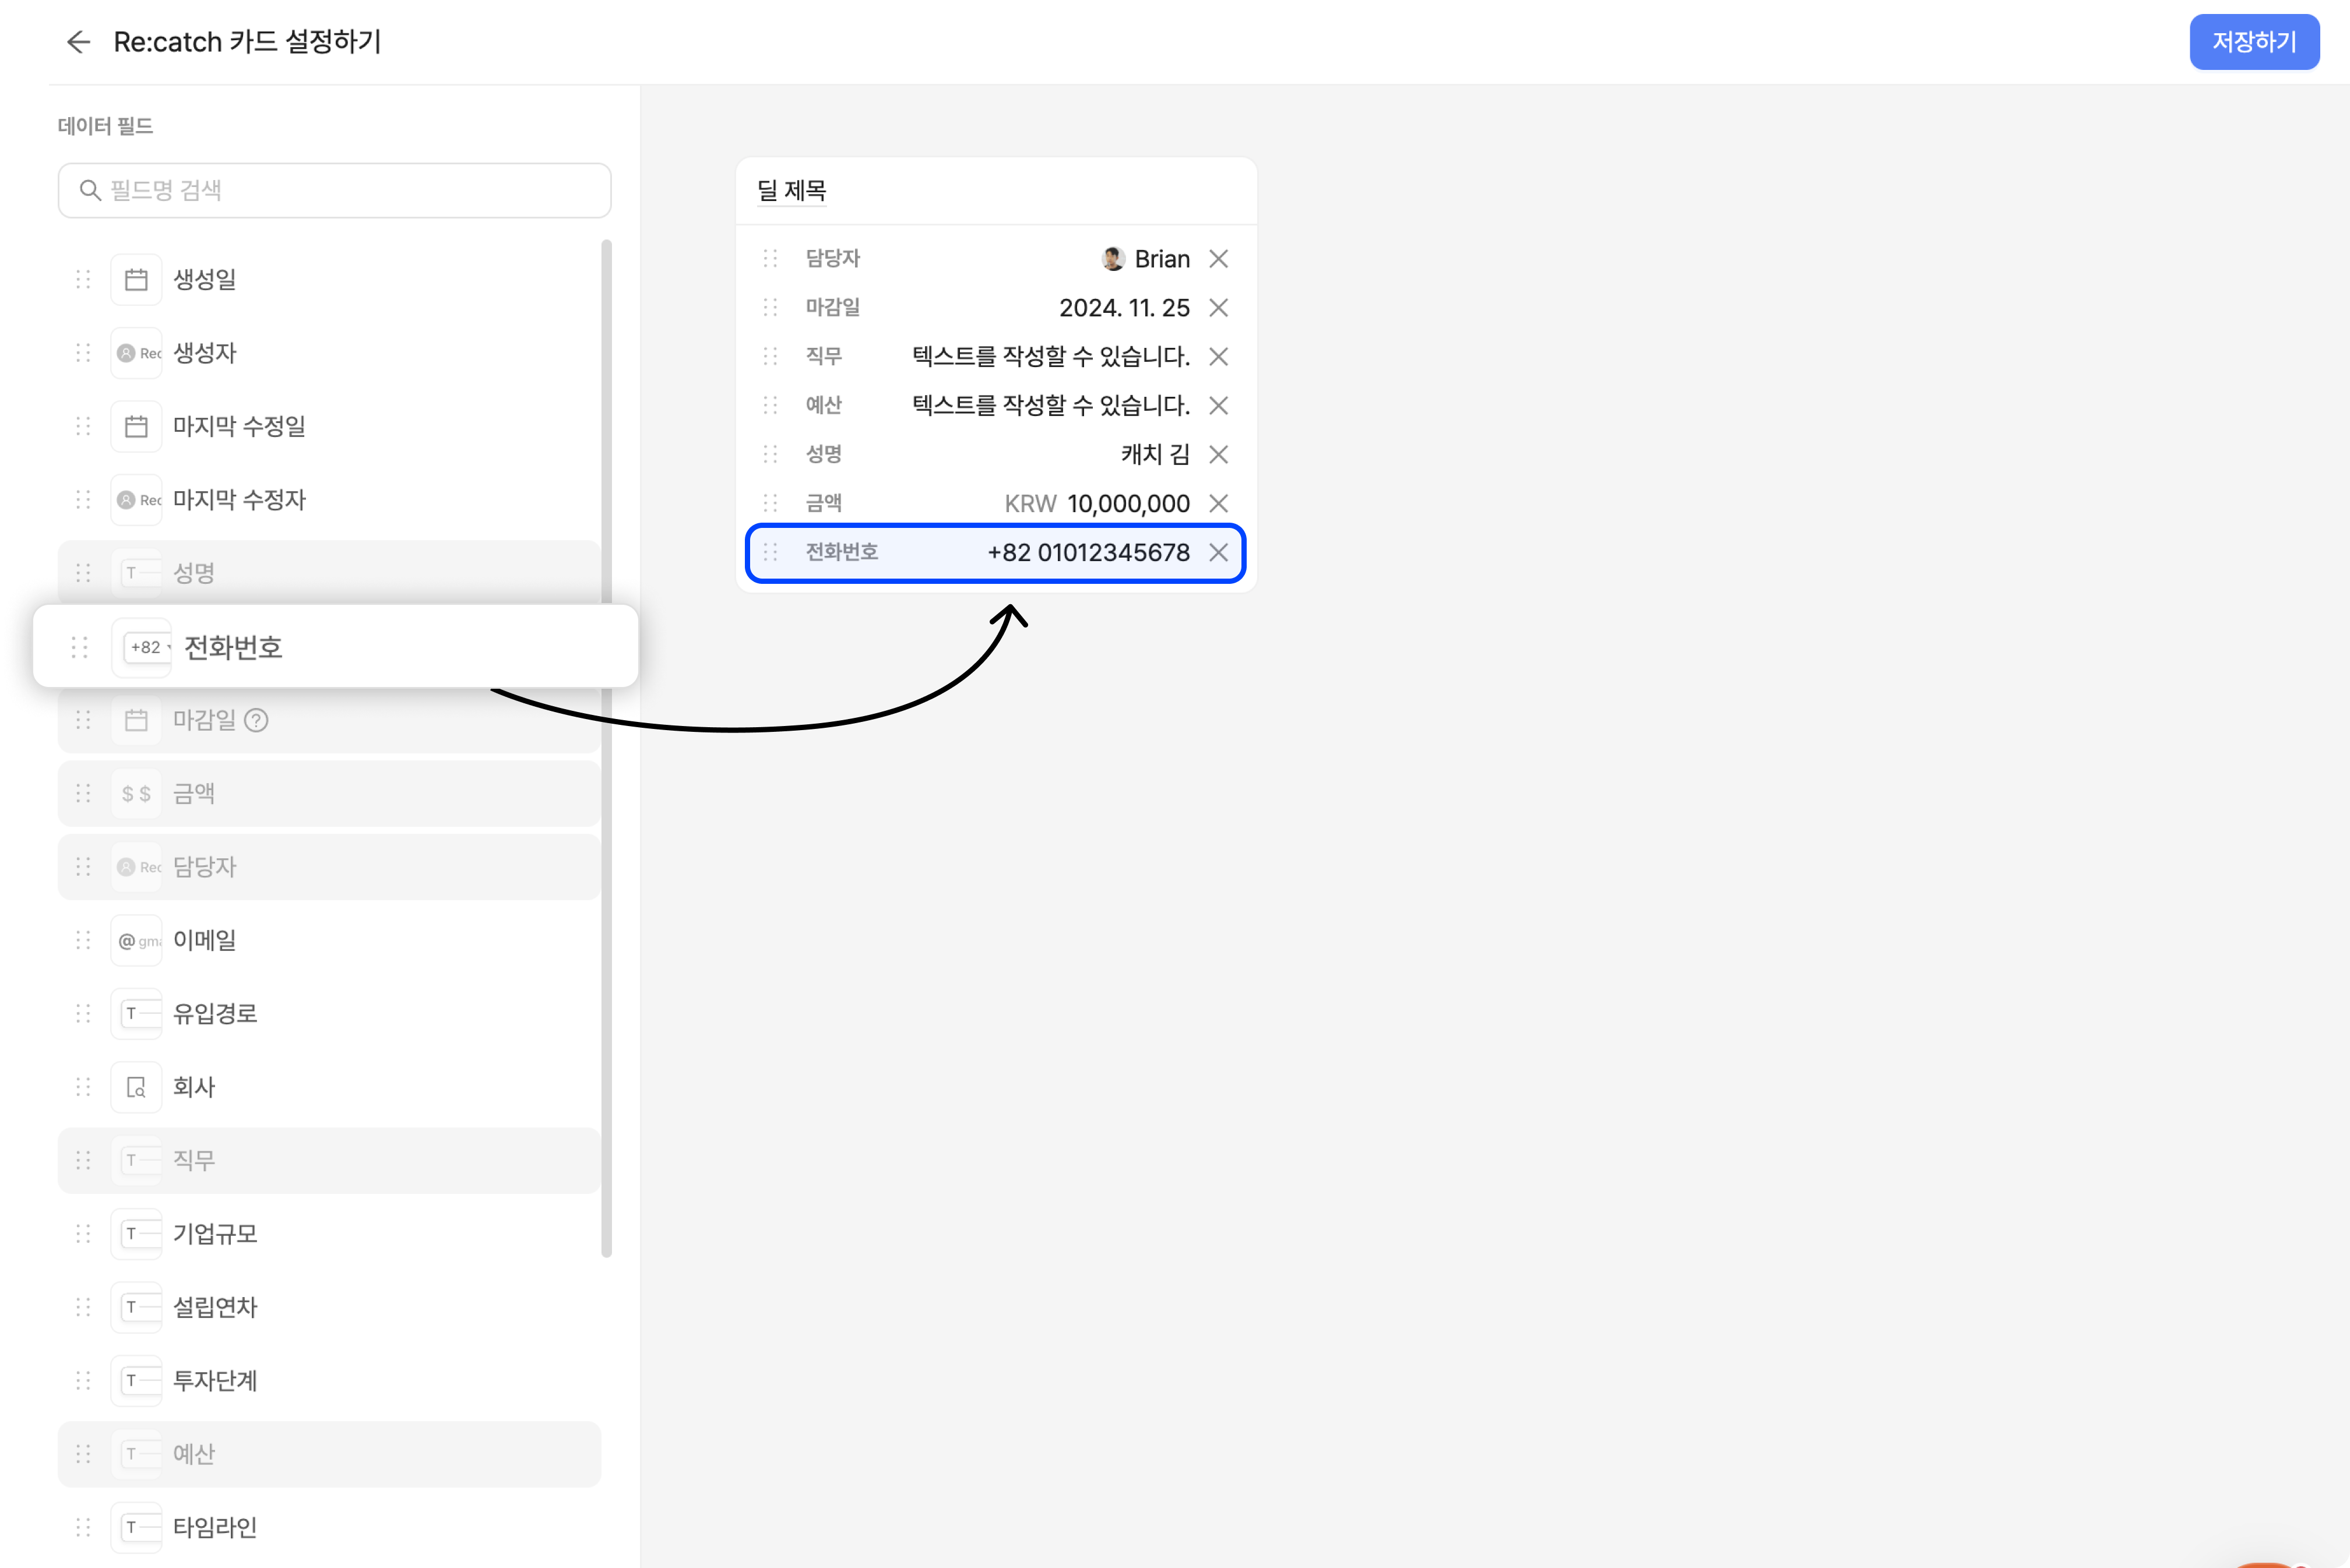Select the 투자단계 data field
This screenshot has width=2350, height=1568.
(x=215, y=1381)
